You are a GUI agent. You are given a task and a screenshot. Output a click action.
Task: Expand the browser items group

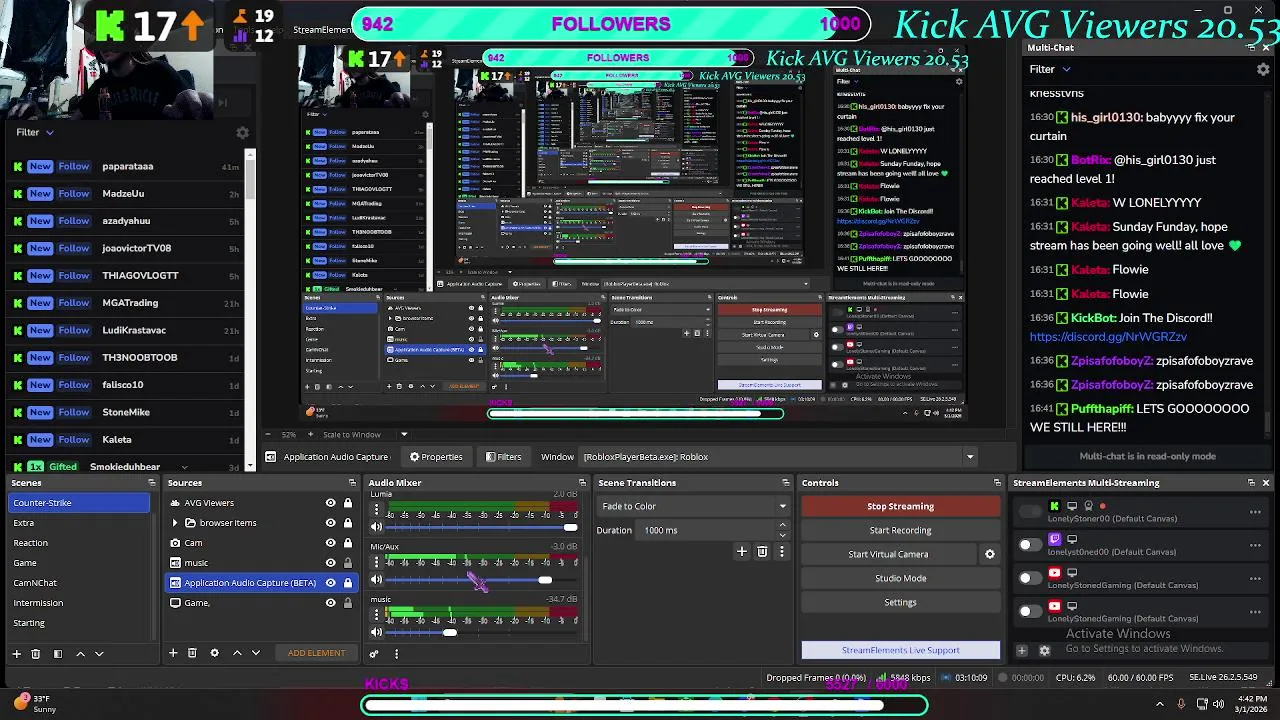coord(176,523)
